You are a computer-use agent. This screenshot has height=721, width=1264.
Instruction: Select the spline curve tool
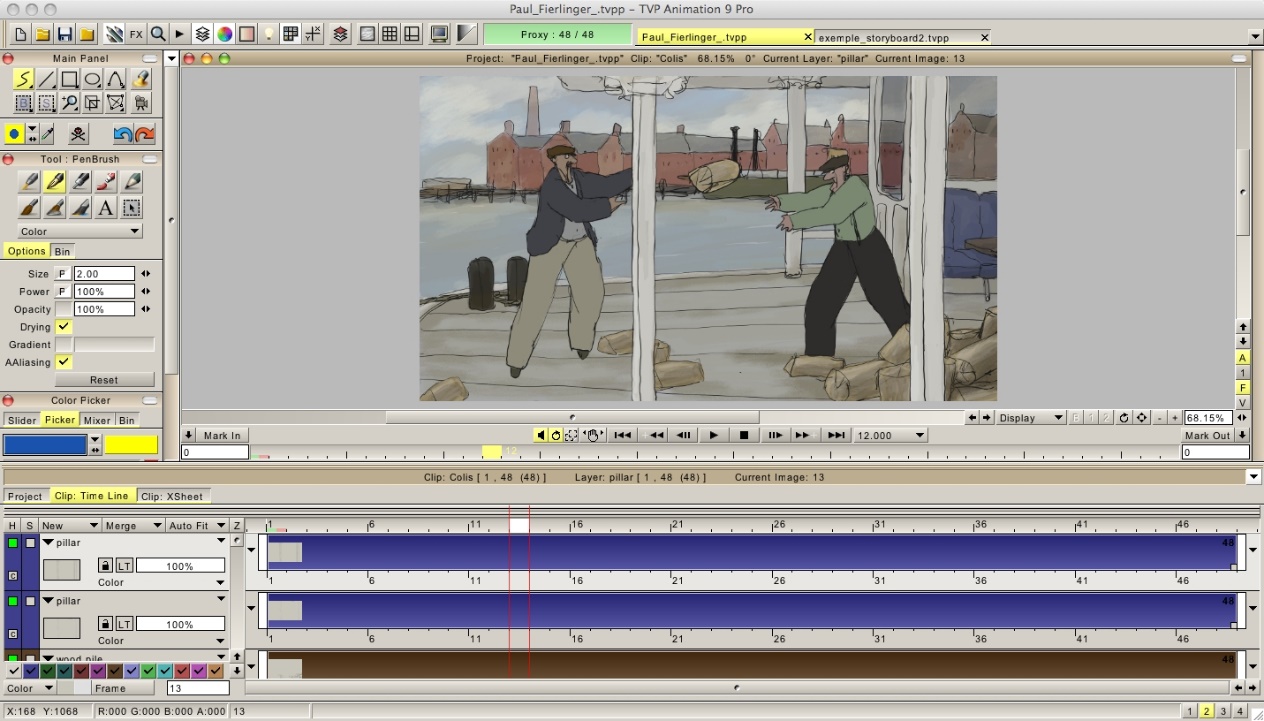click(x=116, y=79)
